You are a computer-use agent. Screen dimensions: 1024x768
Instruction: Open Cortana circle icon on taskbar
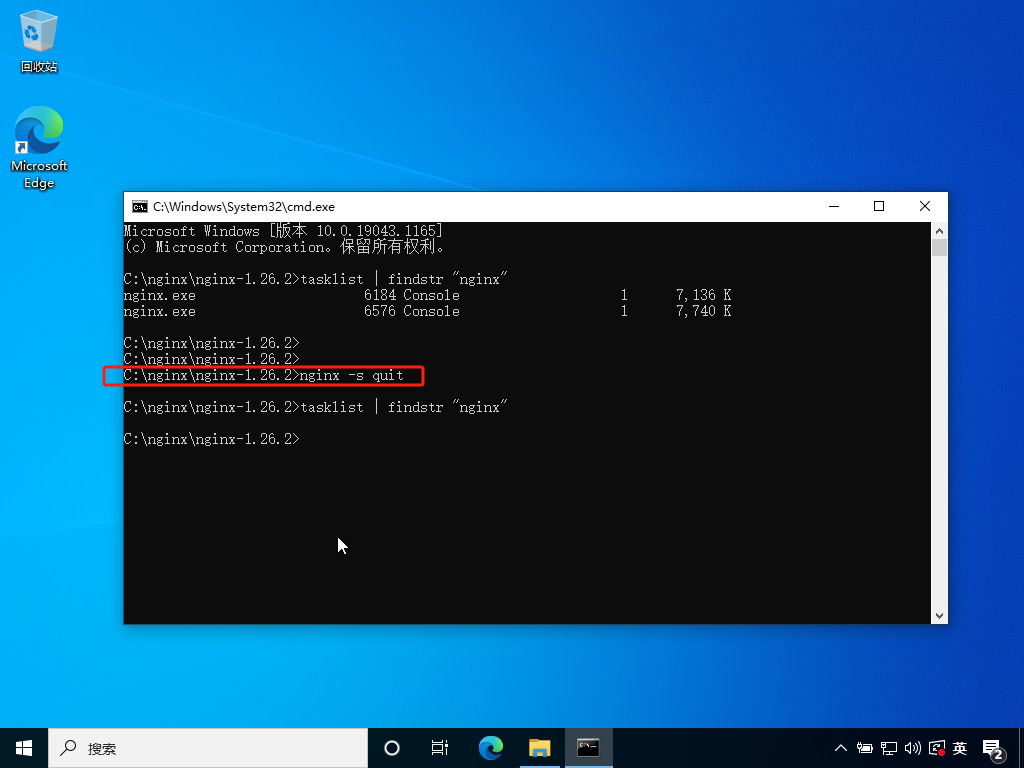coord(392,748)
